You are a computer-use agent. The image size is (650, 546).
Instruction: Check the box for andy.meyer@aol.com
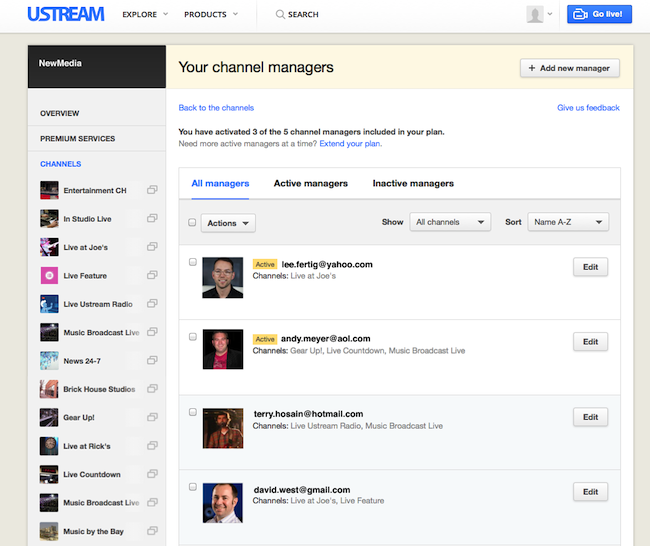click(193, 337)
